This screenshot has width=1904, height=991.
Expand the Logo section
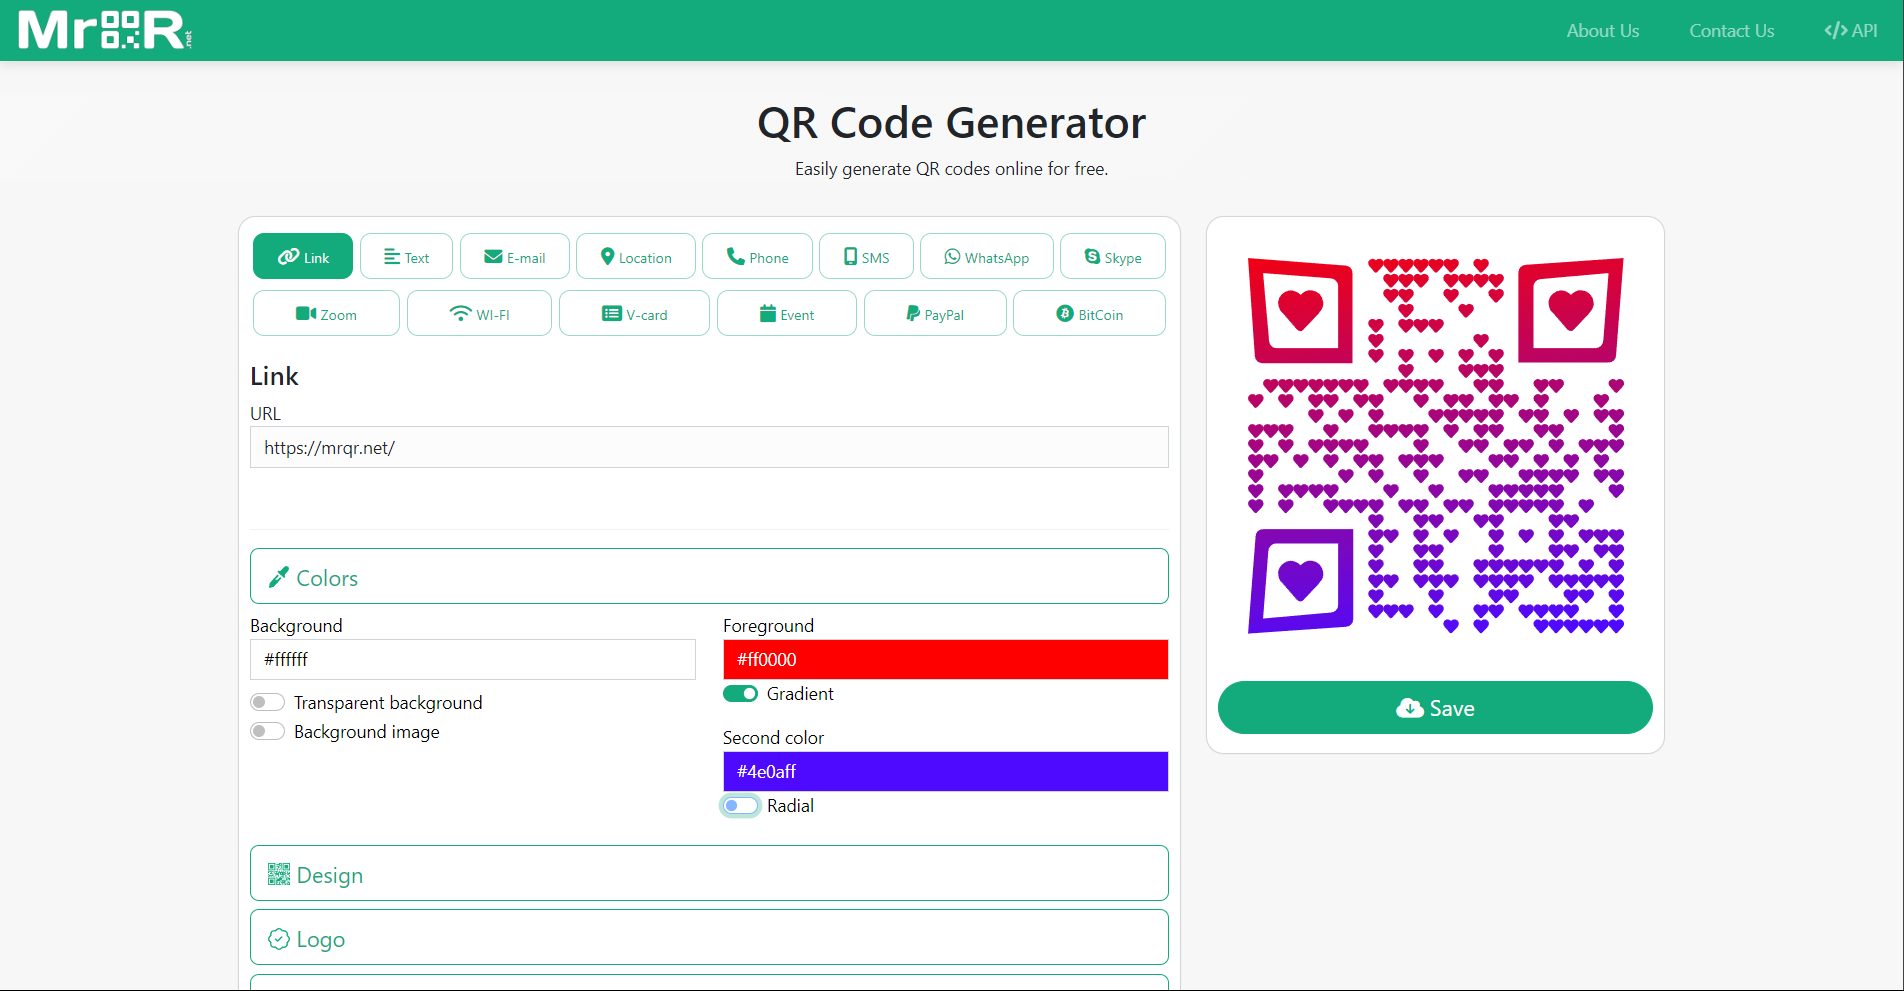tap(709, 937)
